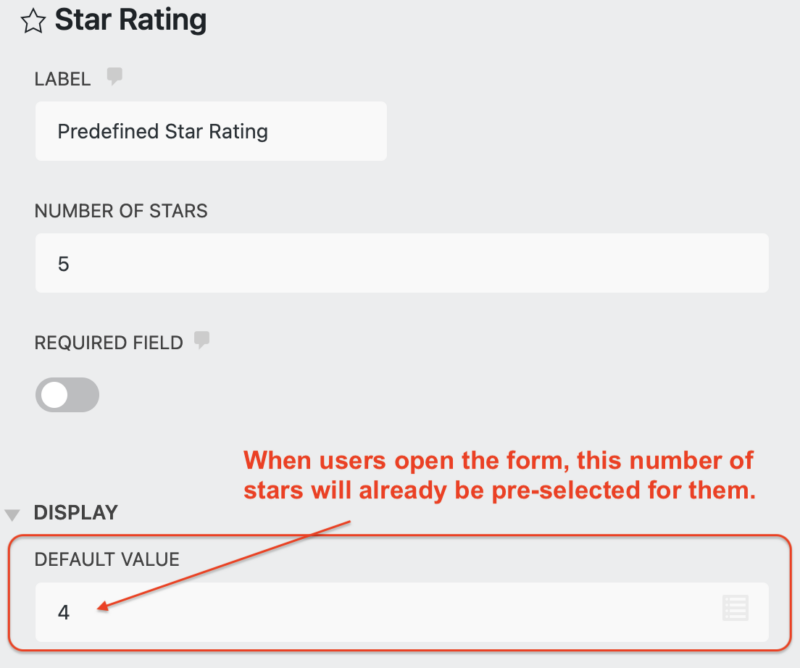The width and height of the screenshot is (800, 668).
Task: Click the NUMBER OF STARS label
Action: [121, 211]
